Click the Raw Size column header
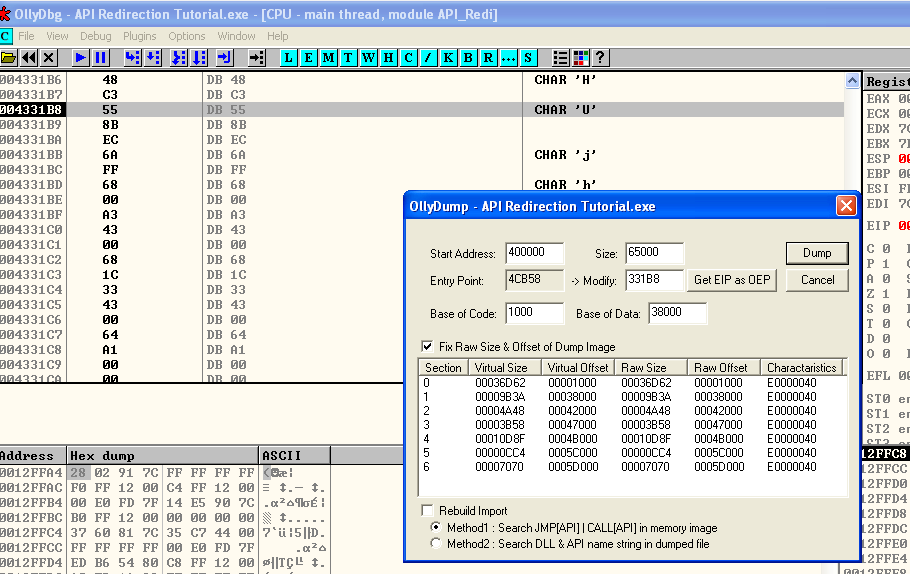The width and height of the screenshot is (910, 574). [651, 367]
